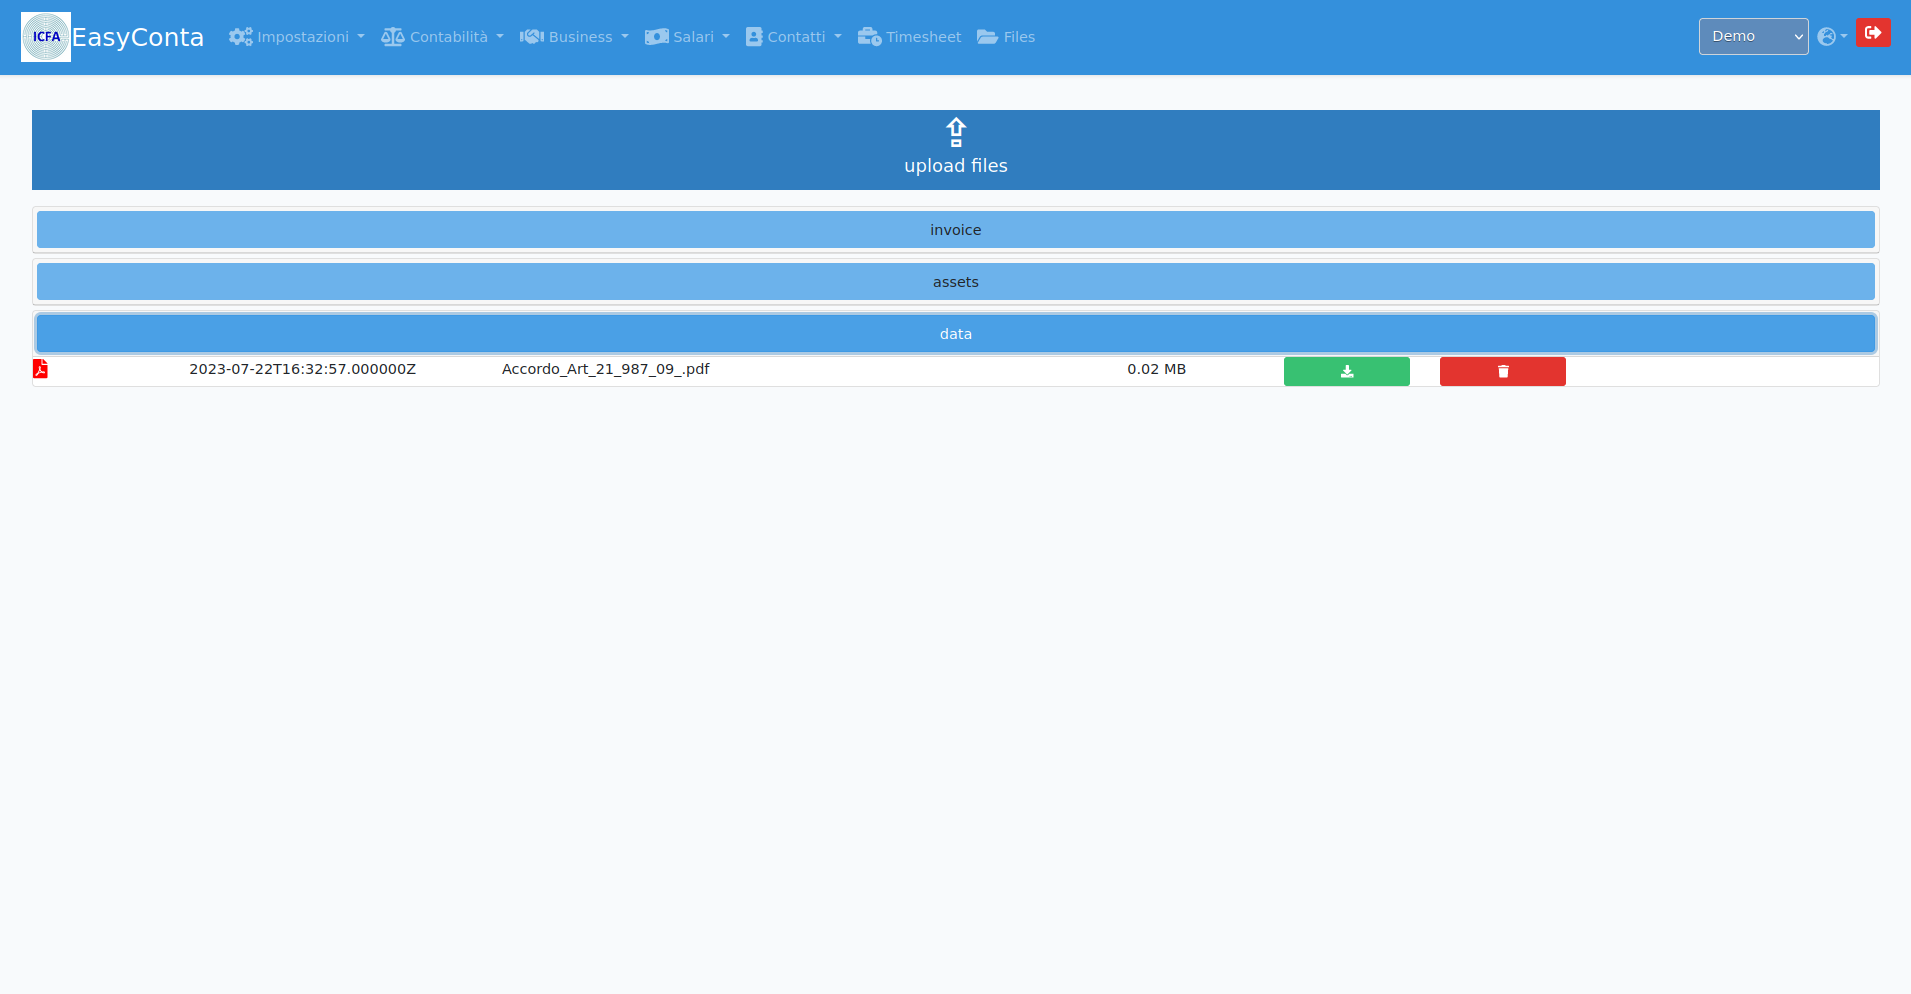Open the globe language dropdown

tap(1832, 37)
